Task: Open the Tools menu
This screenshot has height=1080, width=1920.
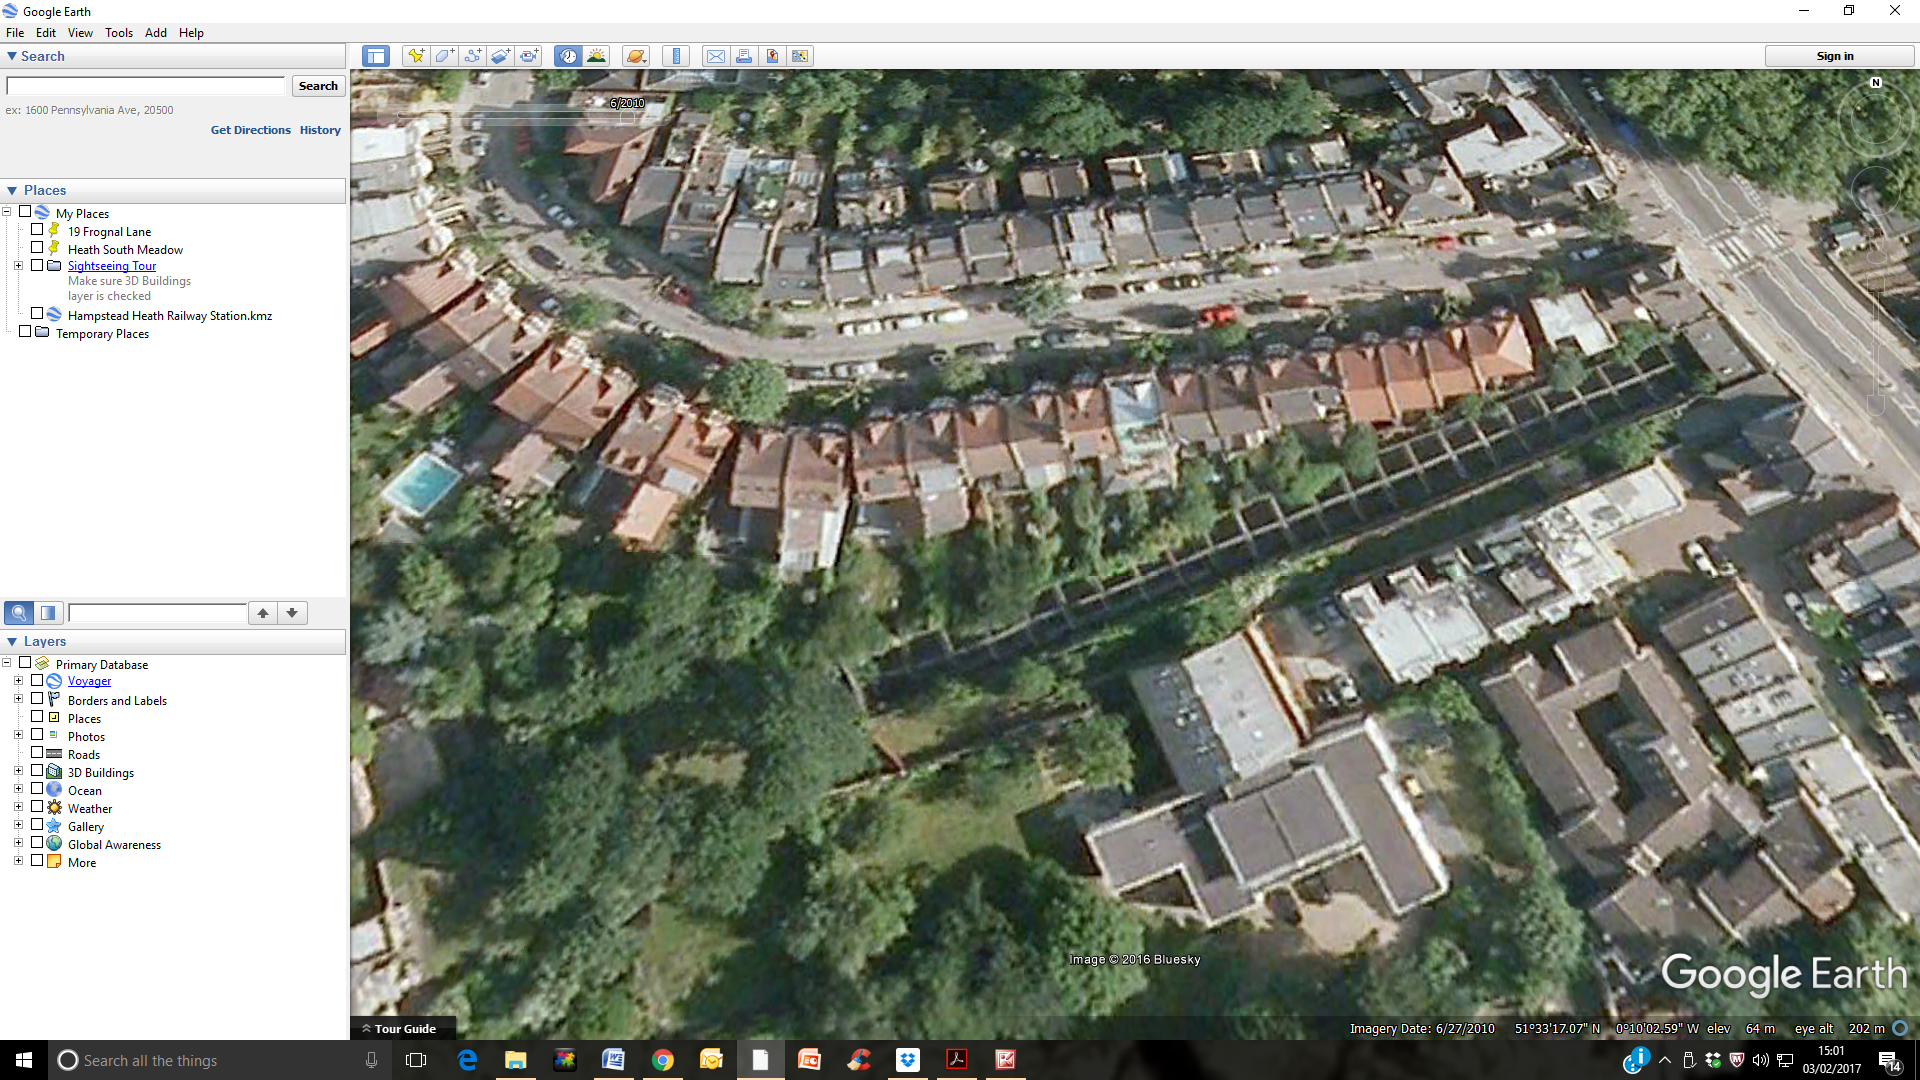Action: coord(119,33)
